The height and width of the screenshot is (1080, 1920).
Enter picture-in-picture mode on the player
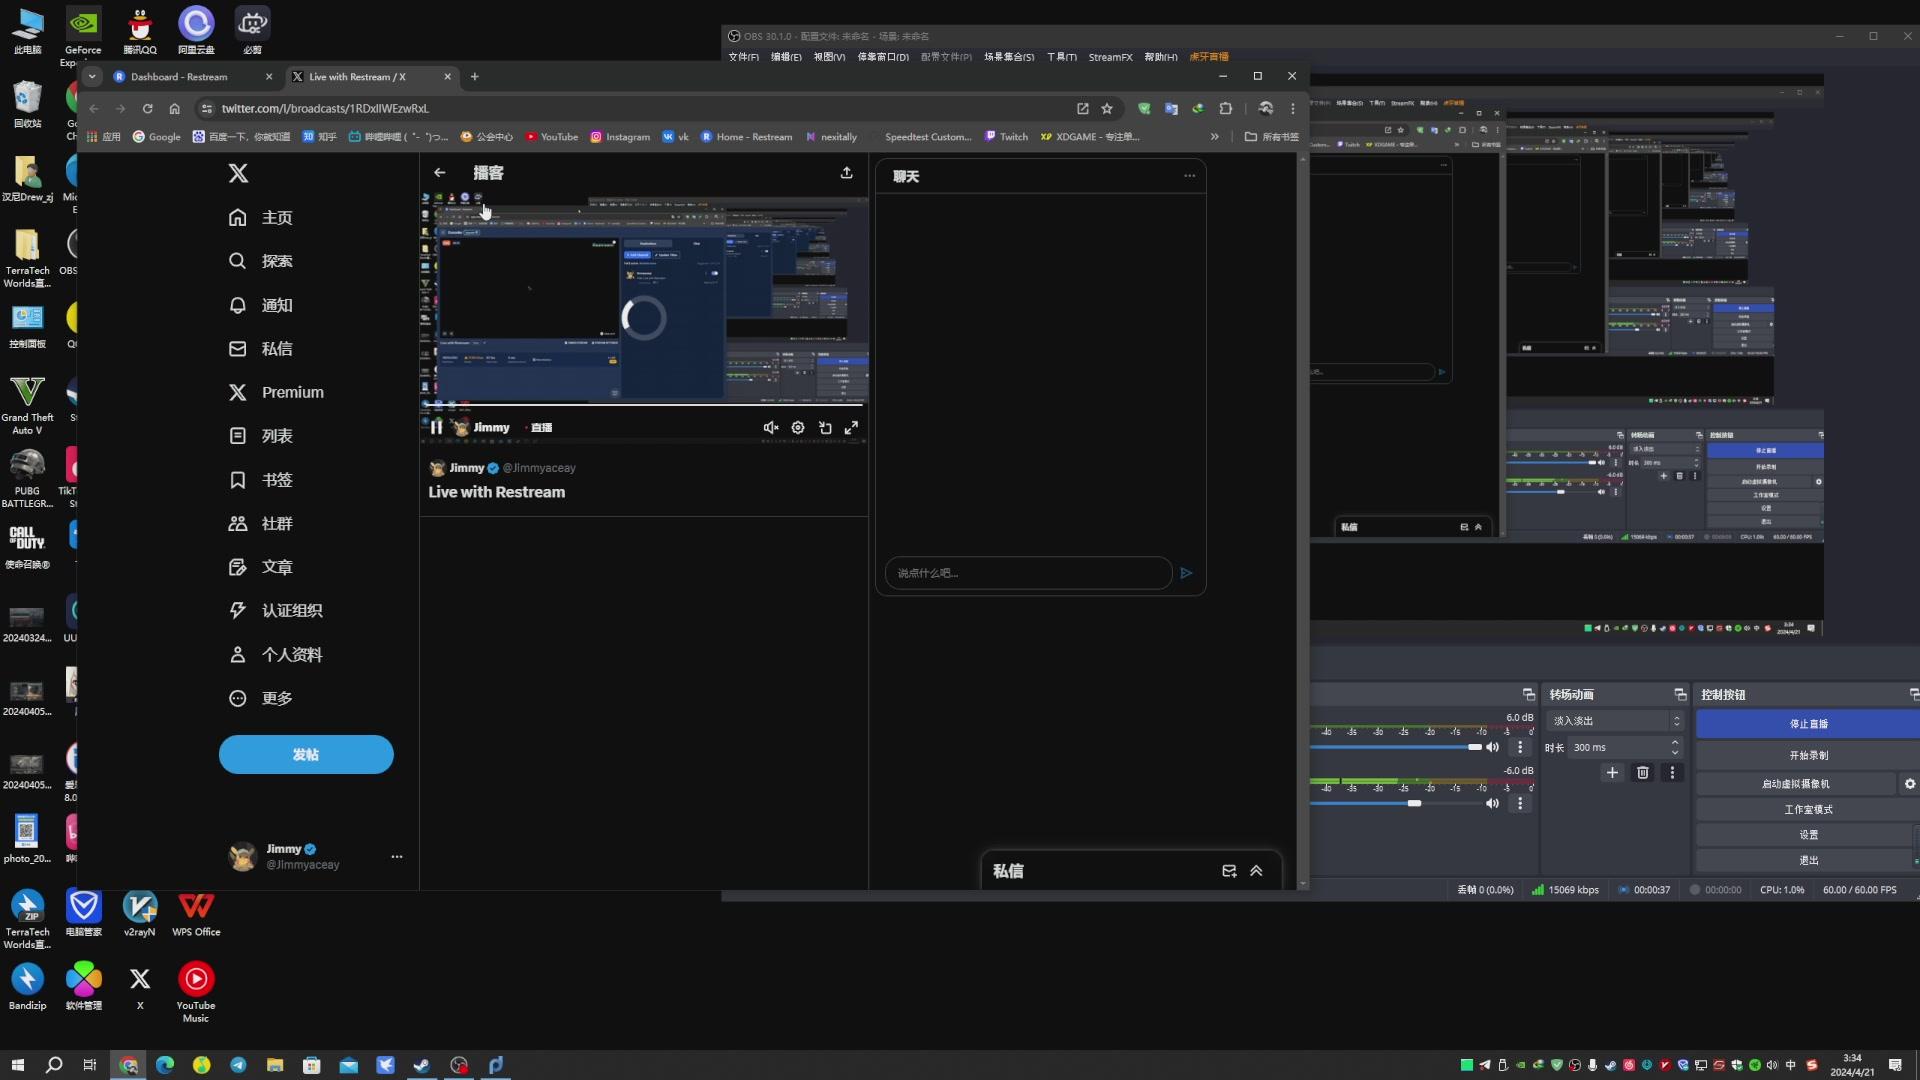tap(825, 427)
